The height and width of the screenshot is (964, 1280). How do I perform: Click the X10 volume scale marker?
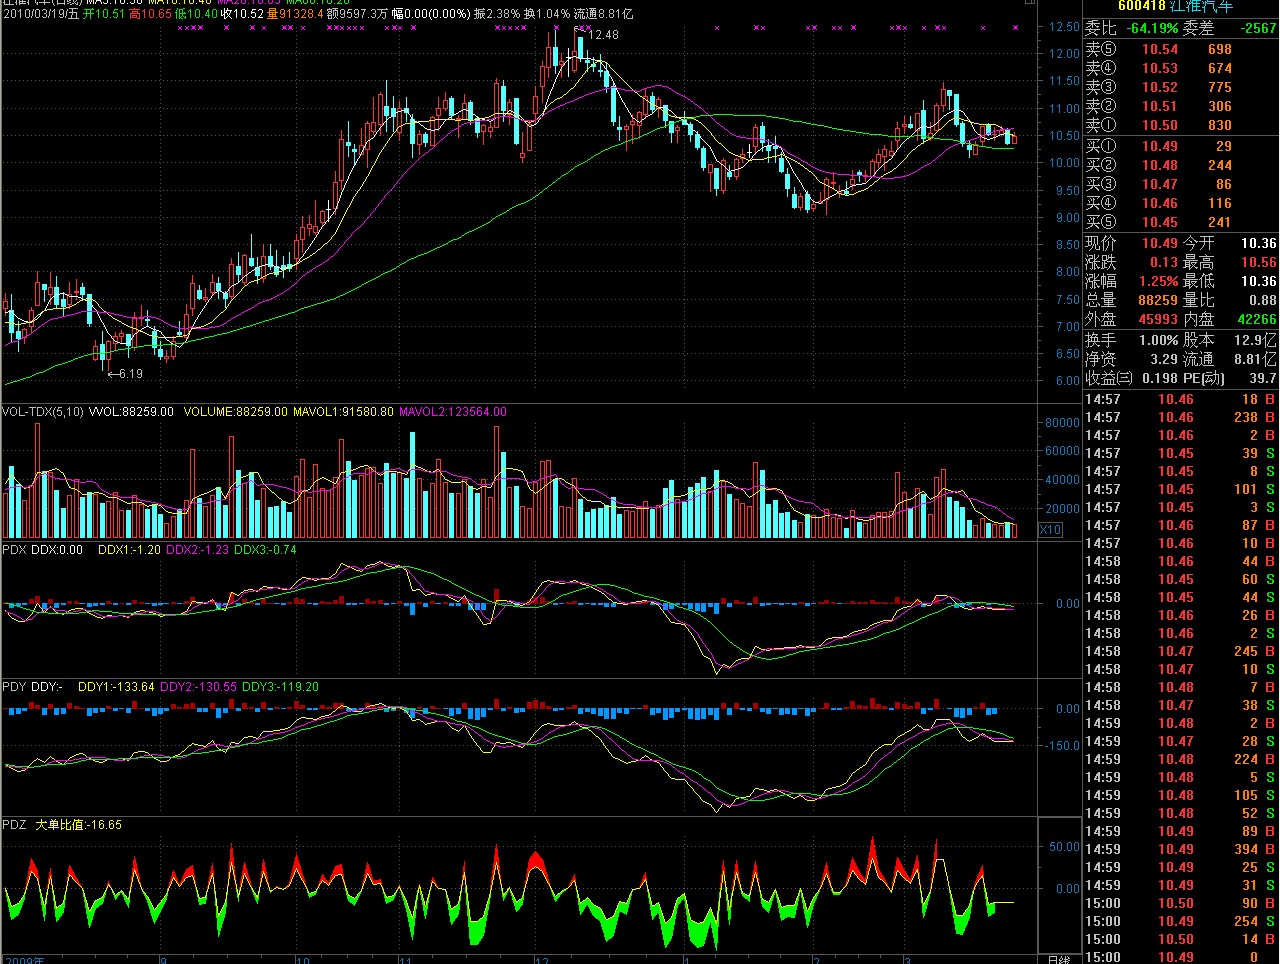(x=1050, y=530)
